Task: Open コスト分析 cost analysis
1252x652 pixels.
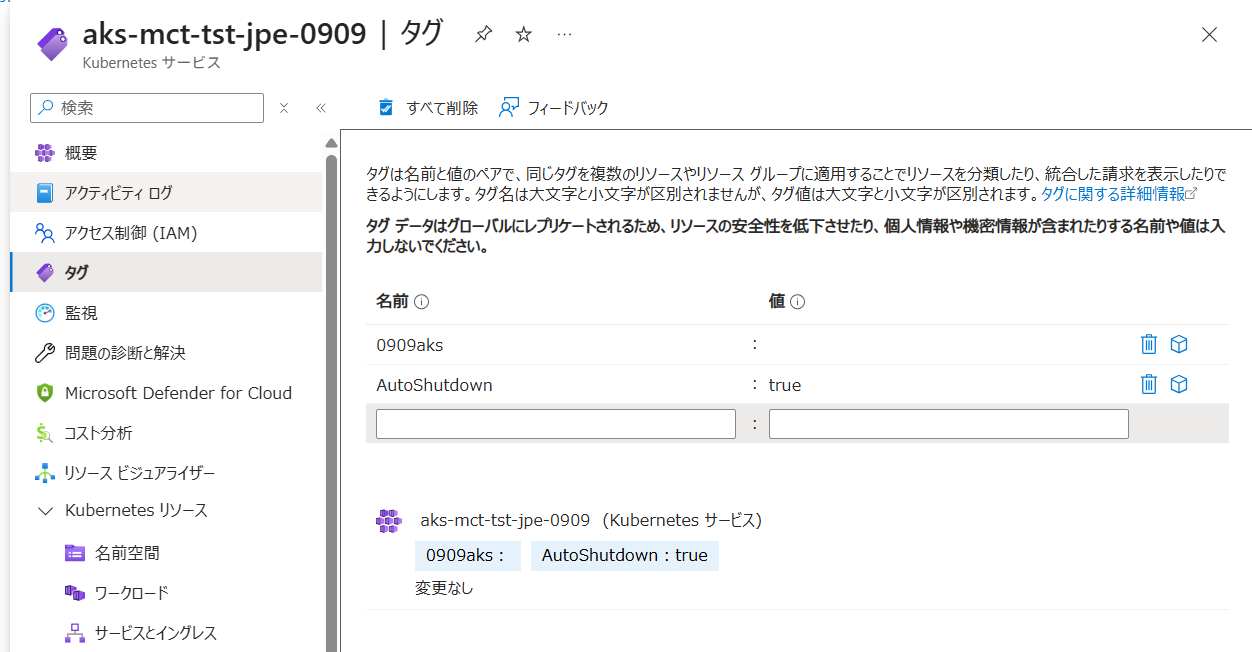Action: (x=166, y=433)
